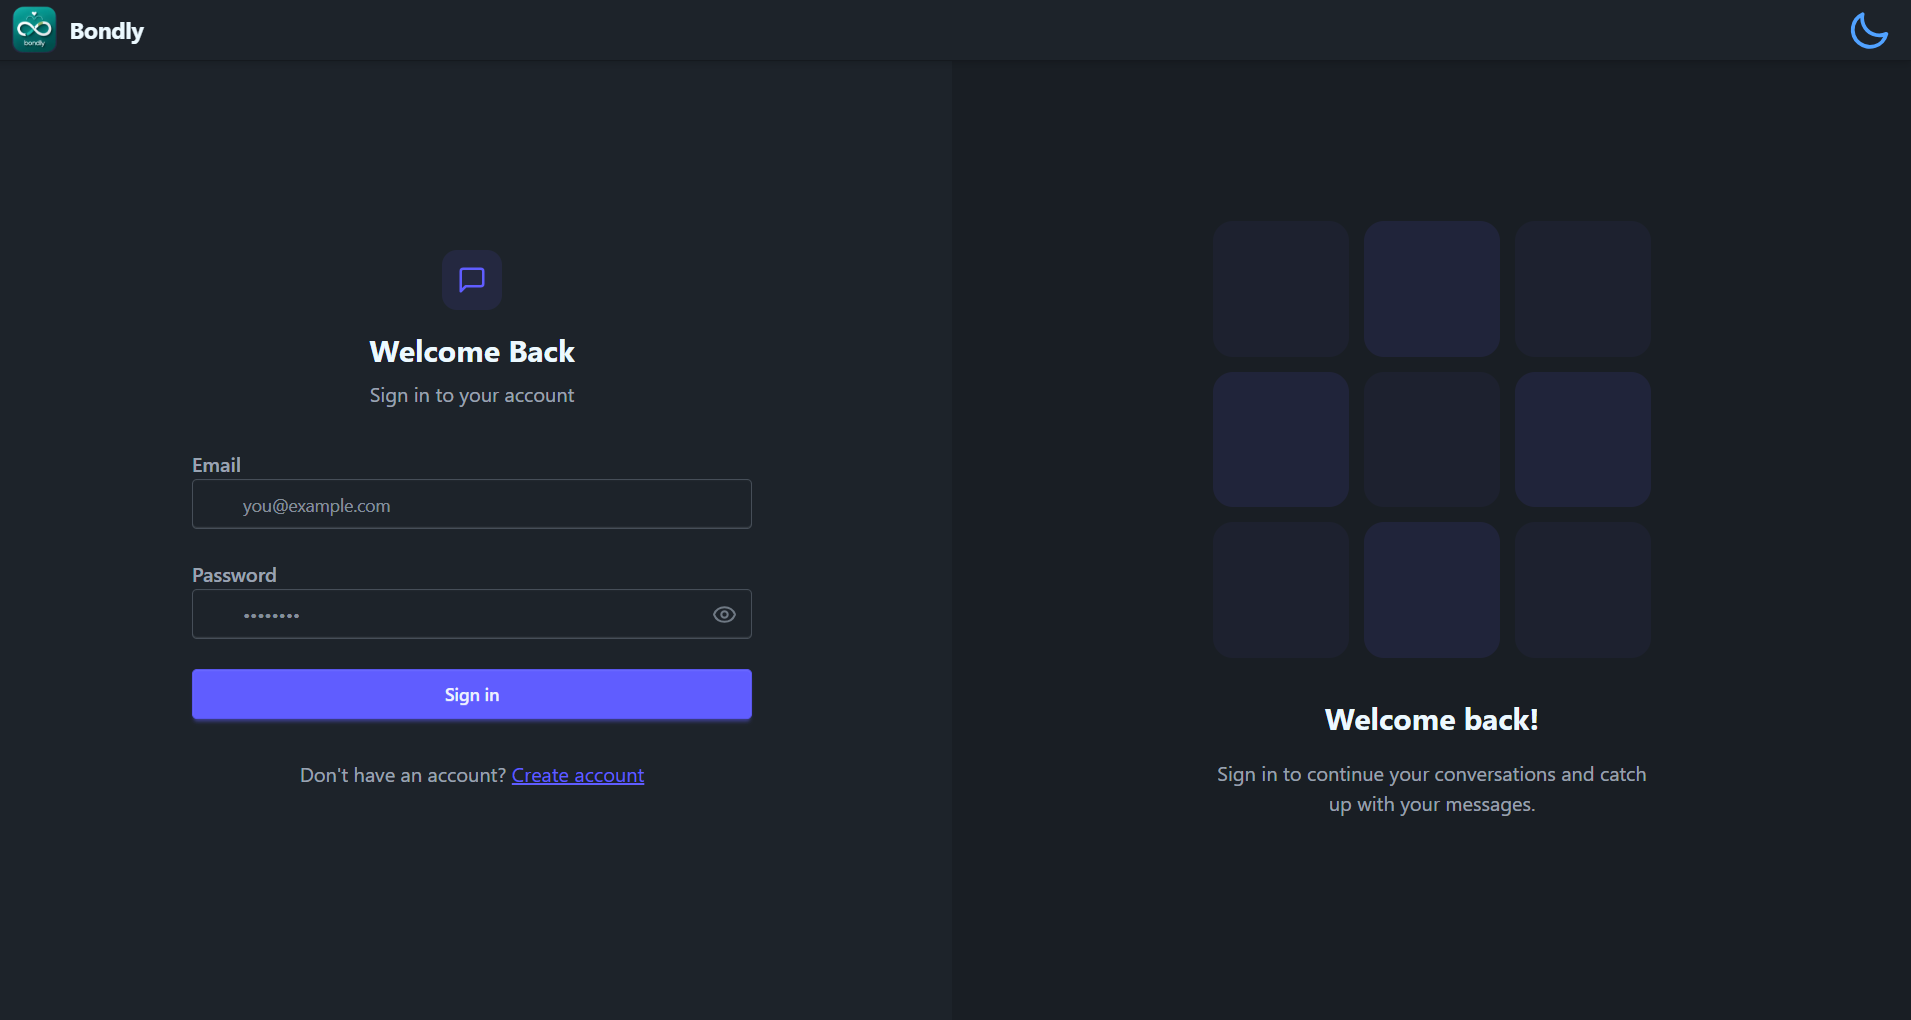Click the 'Welcome back!' heading on right panel
The image size is (1911, 1020).
point(1431,719)
